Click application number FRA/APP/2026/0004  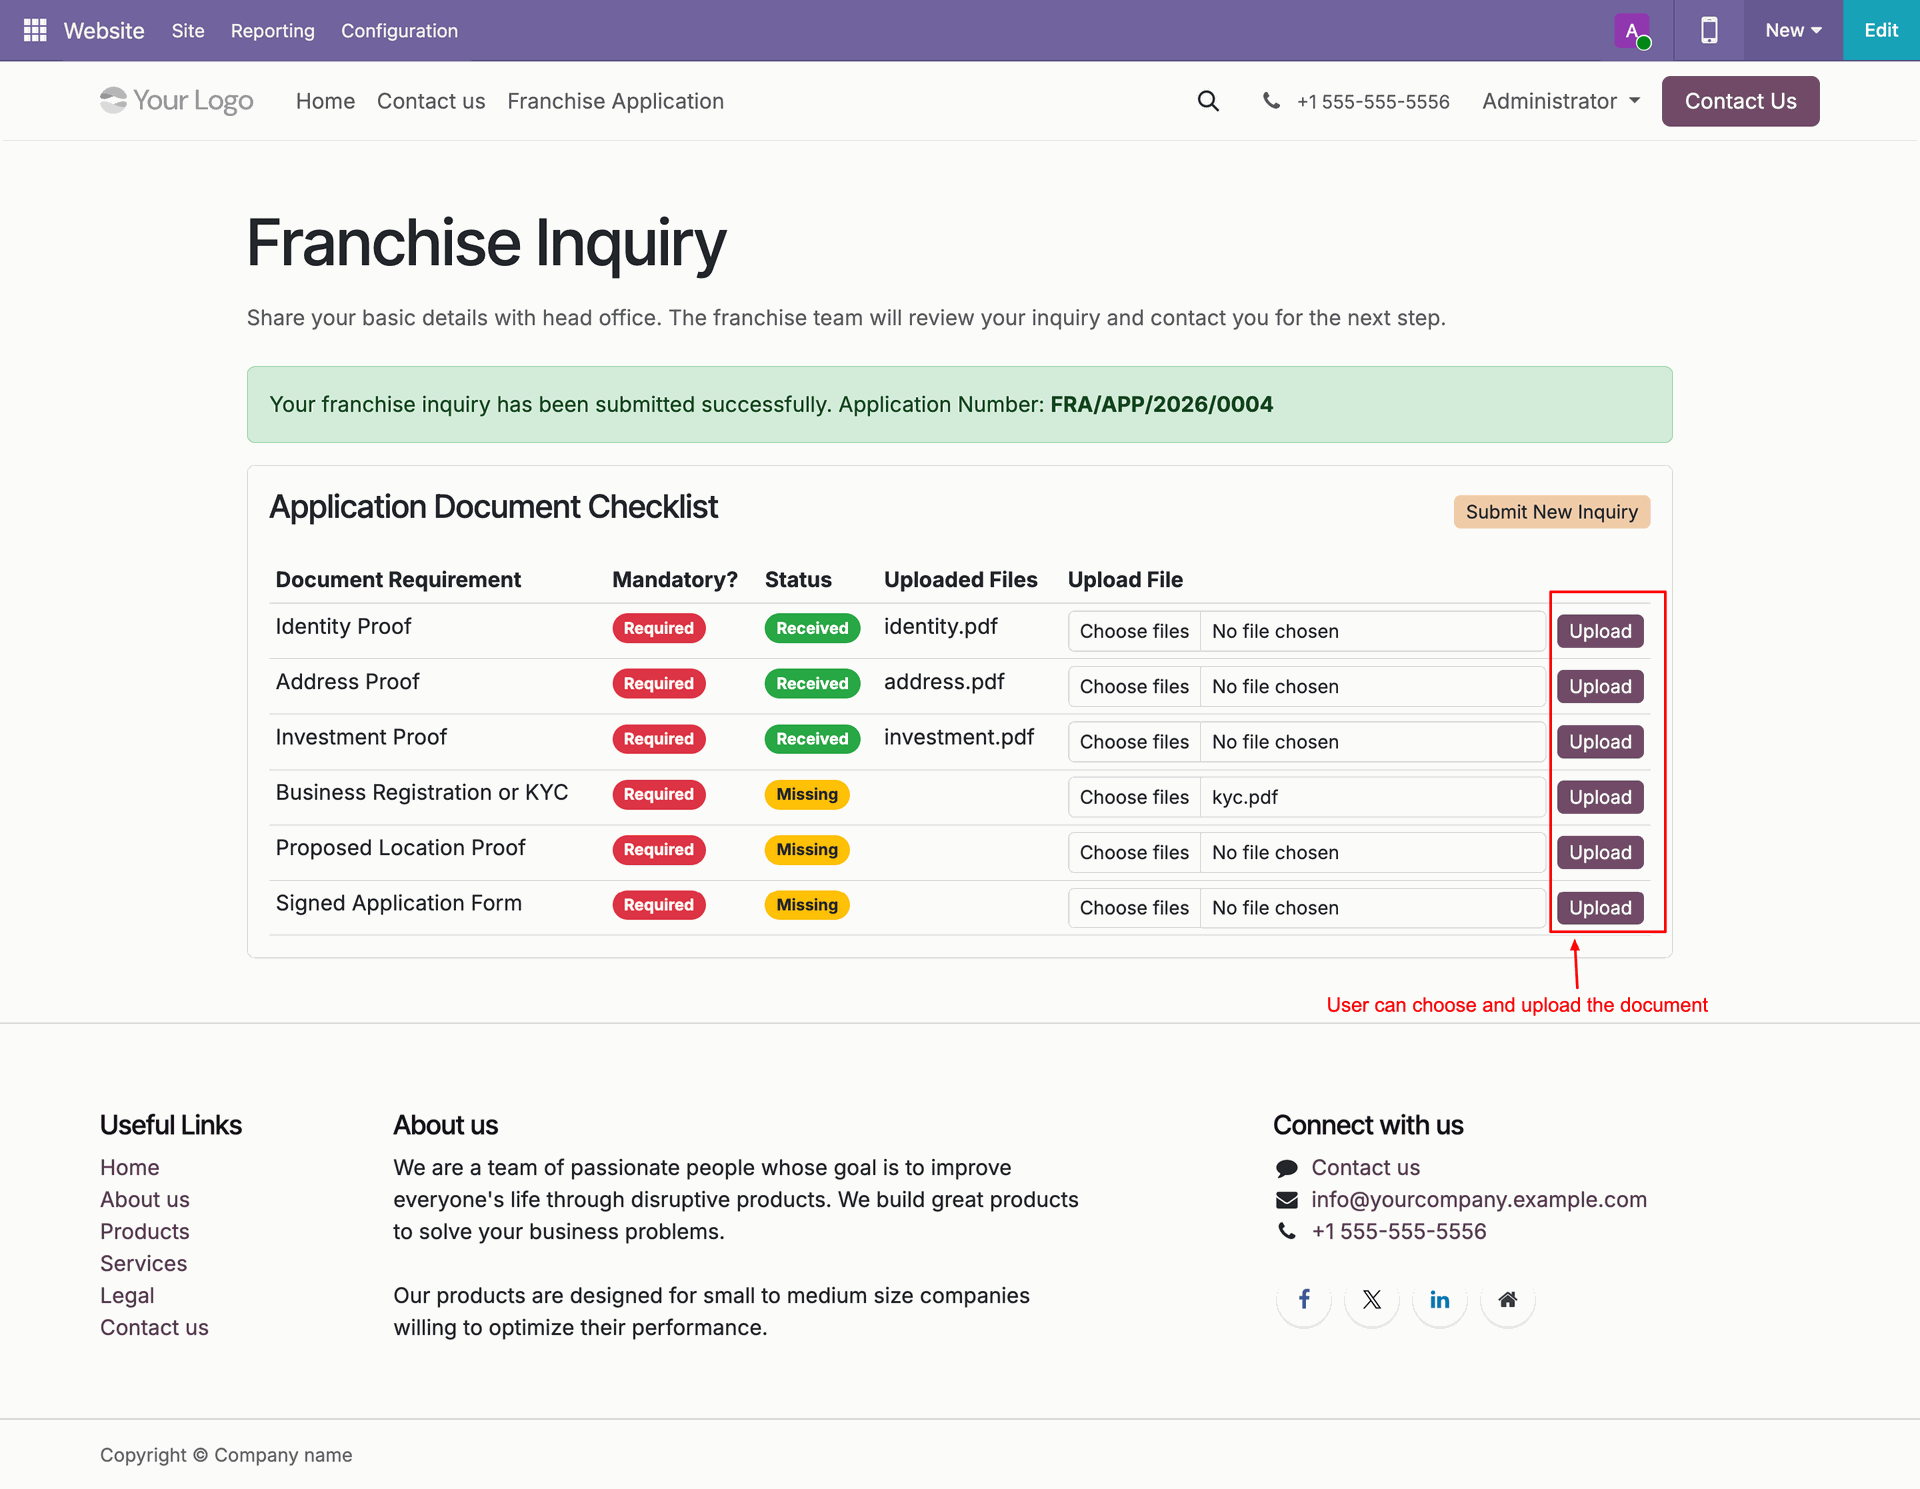pos(1161,404)
